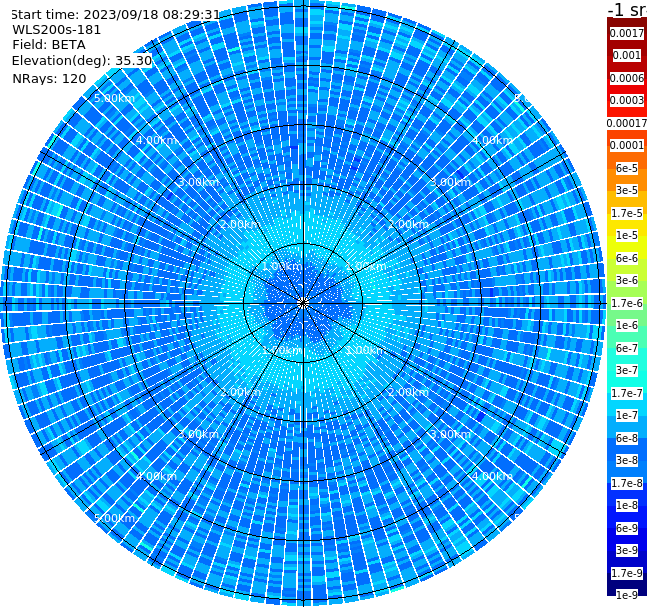Click the 3.00km range label in southeast quadrant
This screenshot has height=607, width=647.
pos(450,434)
